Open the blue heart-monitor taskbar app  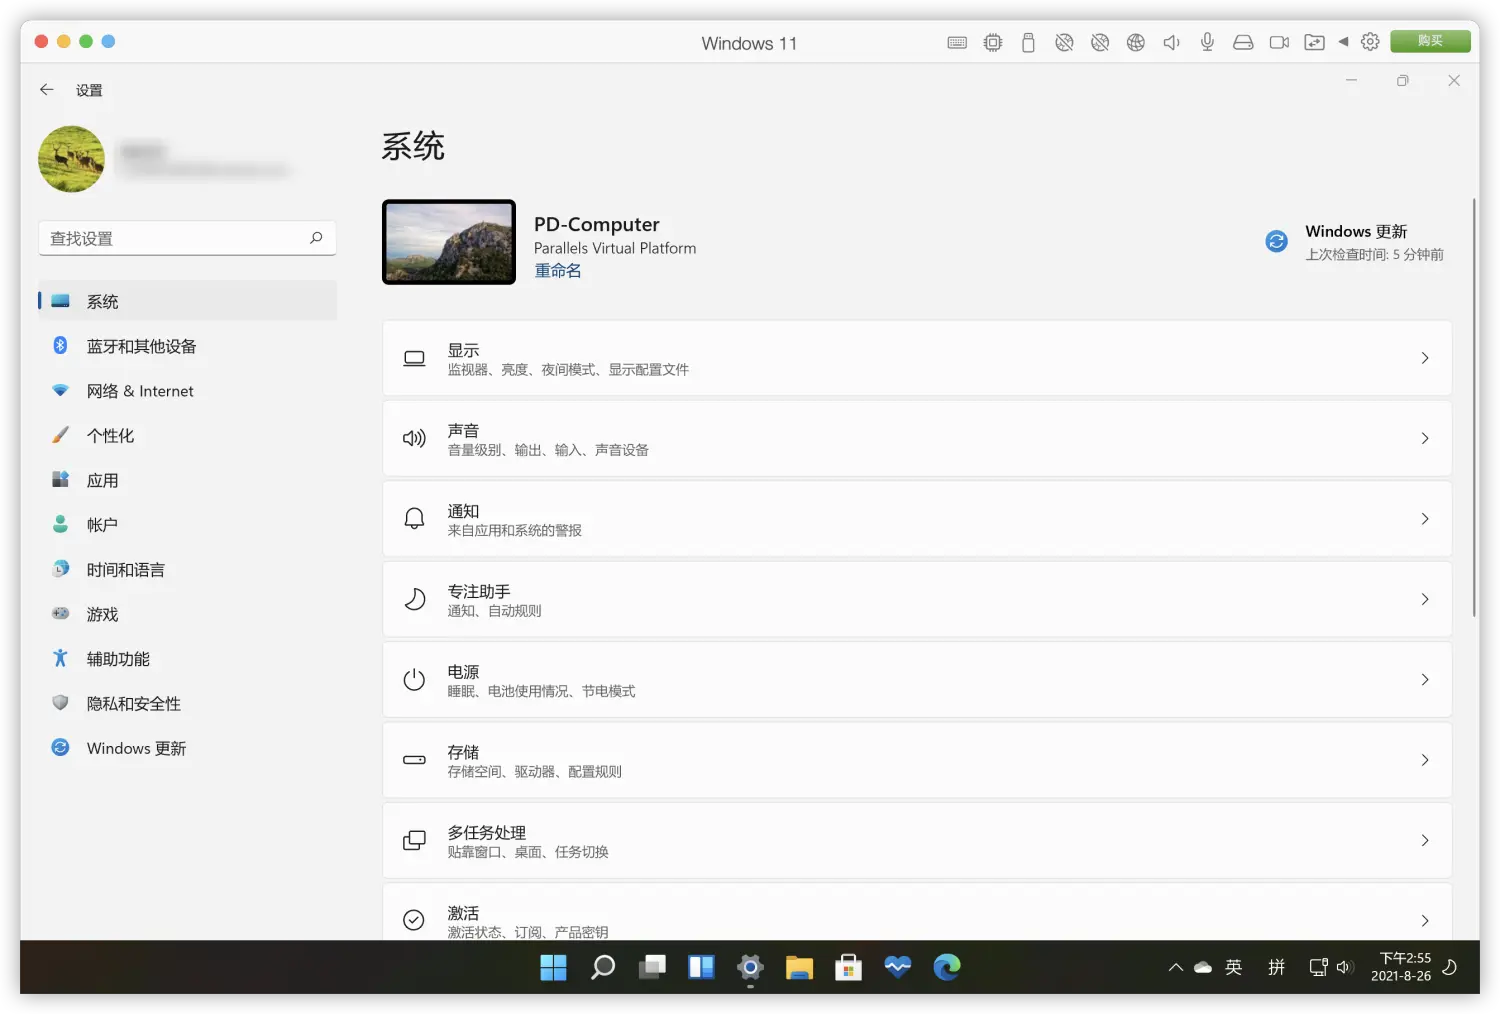click(x=898, y=967)
